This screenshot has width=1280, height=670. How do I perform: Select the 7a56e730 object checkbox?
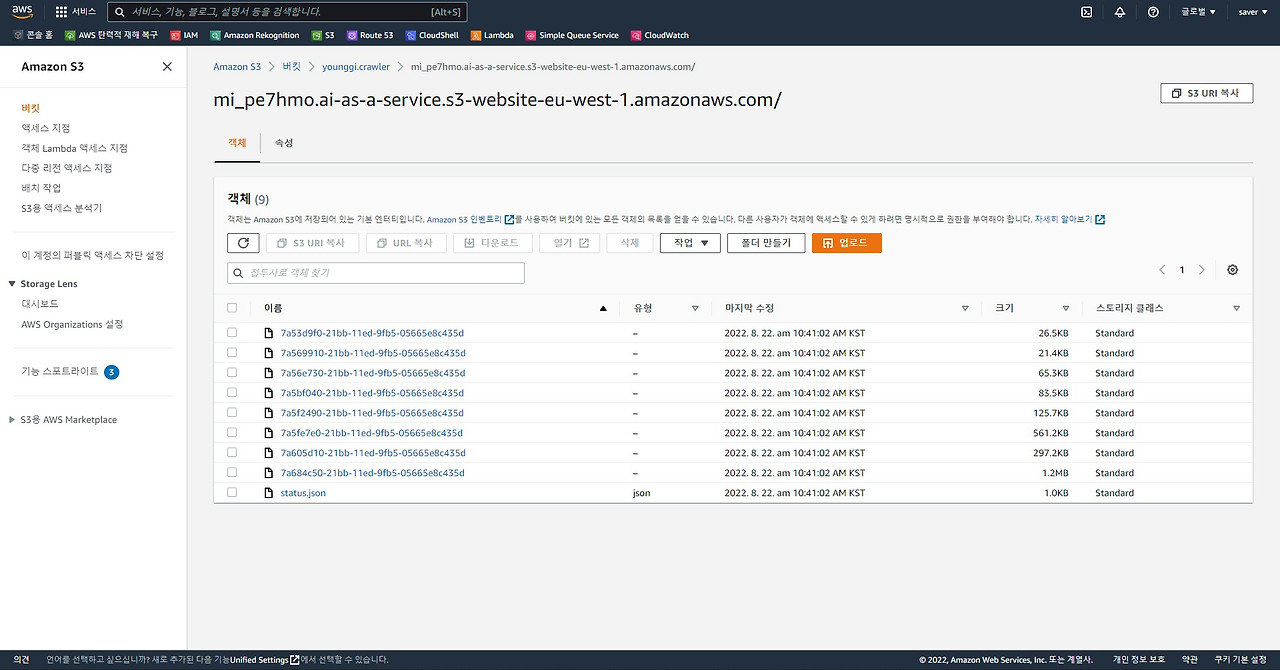[x=232, y=372]
